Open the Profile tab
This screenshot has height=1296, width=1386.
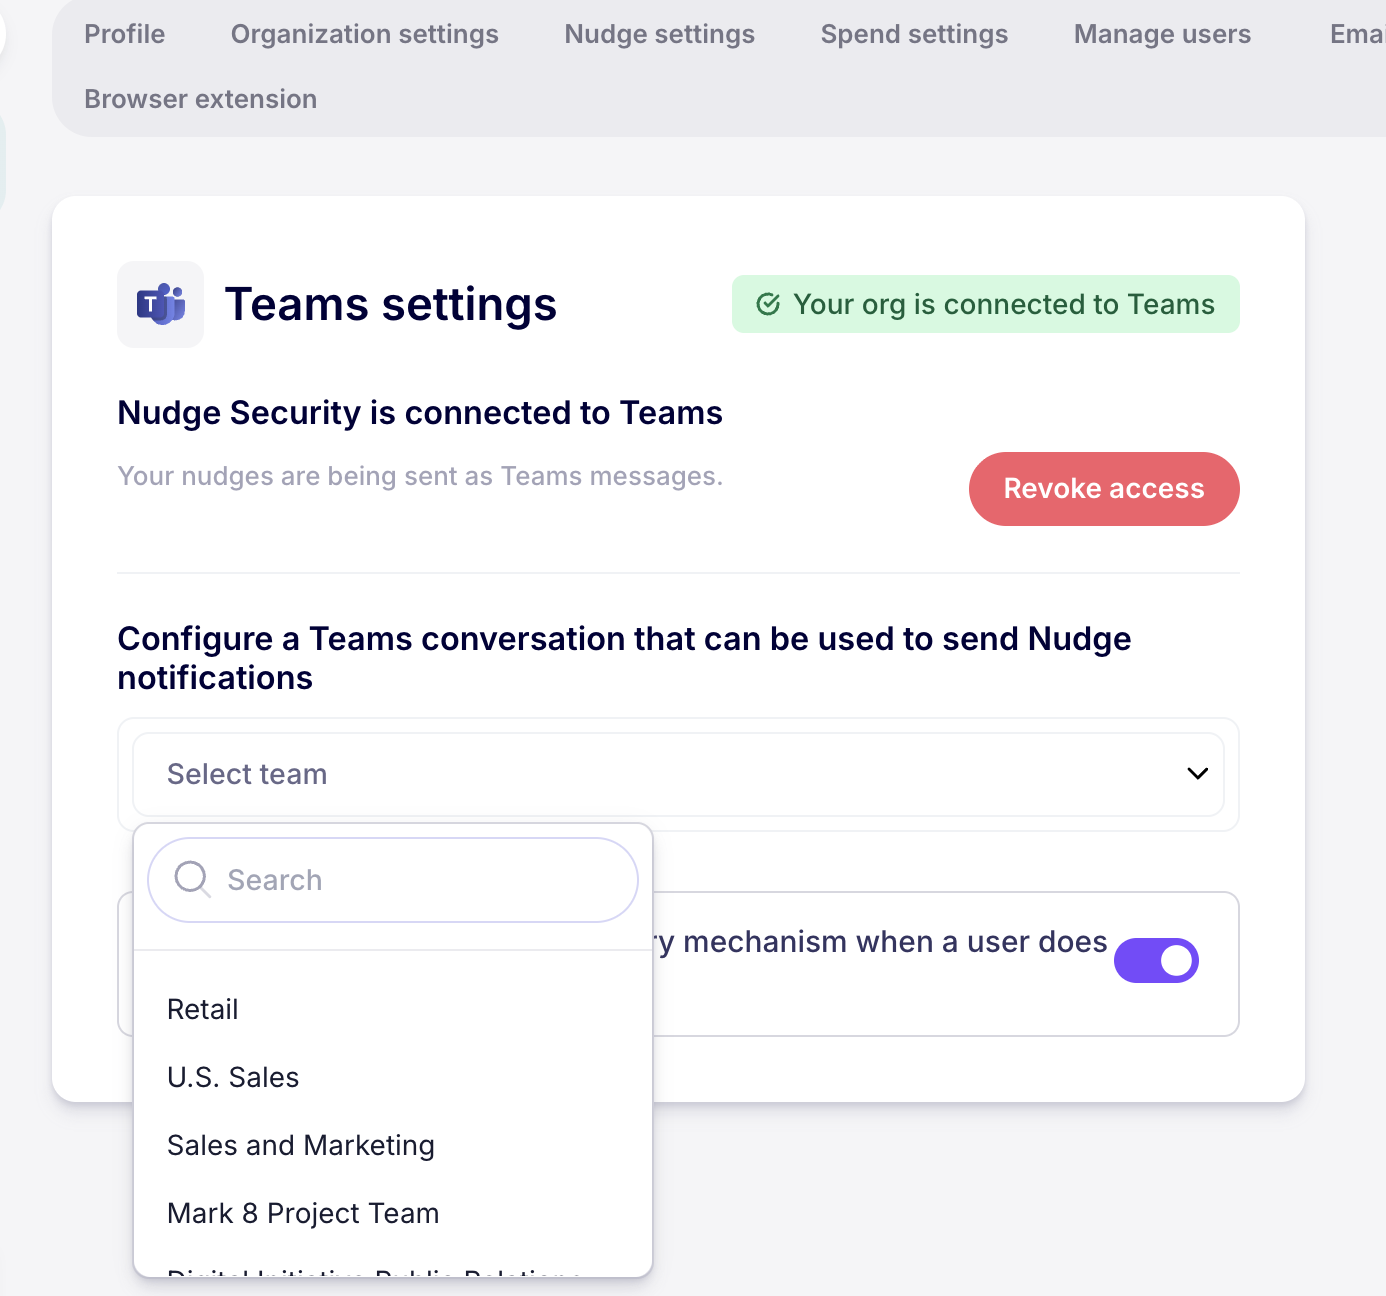click(x=125, y=34)
